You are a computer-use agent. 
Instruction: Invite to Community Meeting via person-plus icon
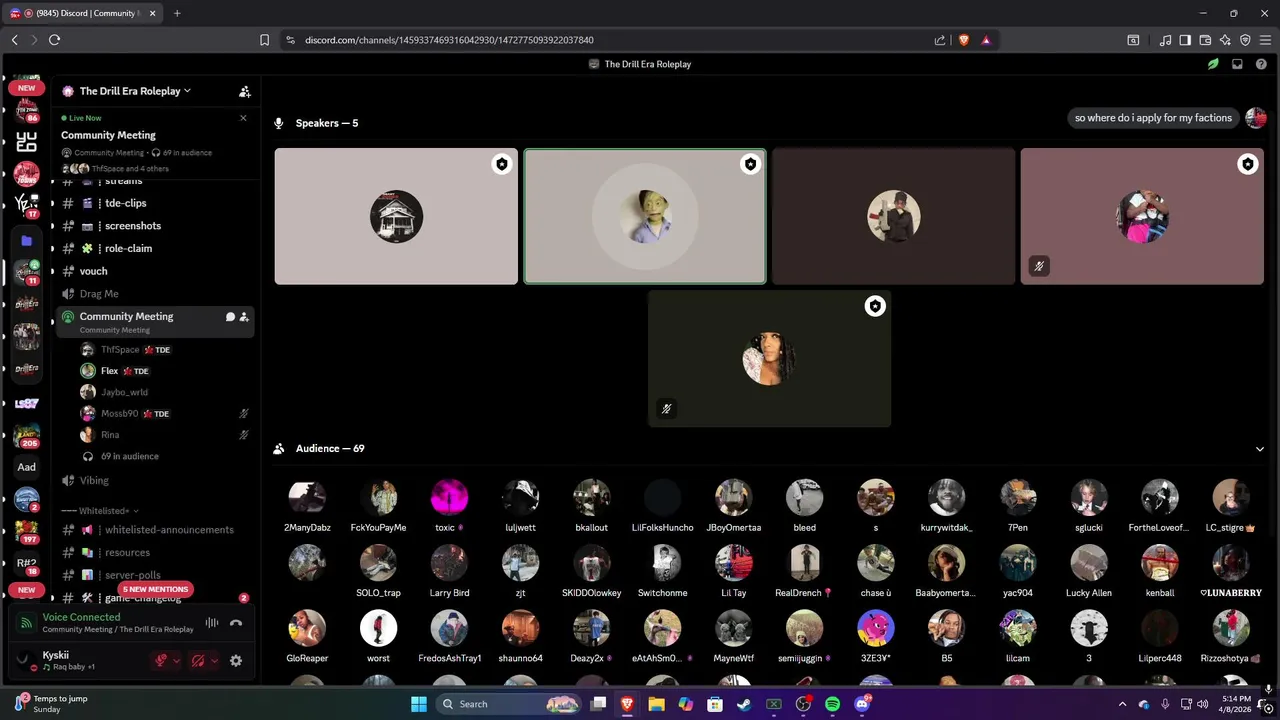pyautogui.click(x=244, y=317)
